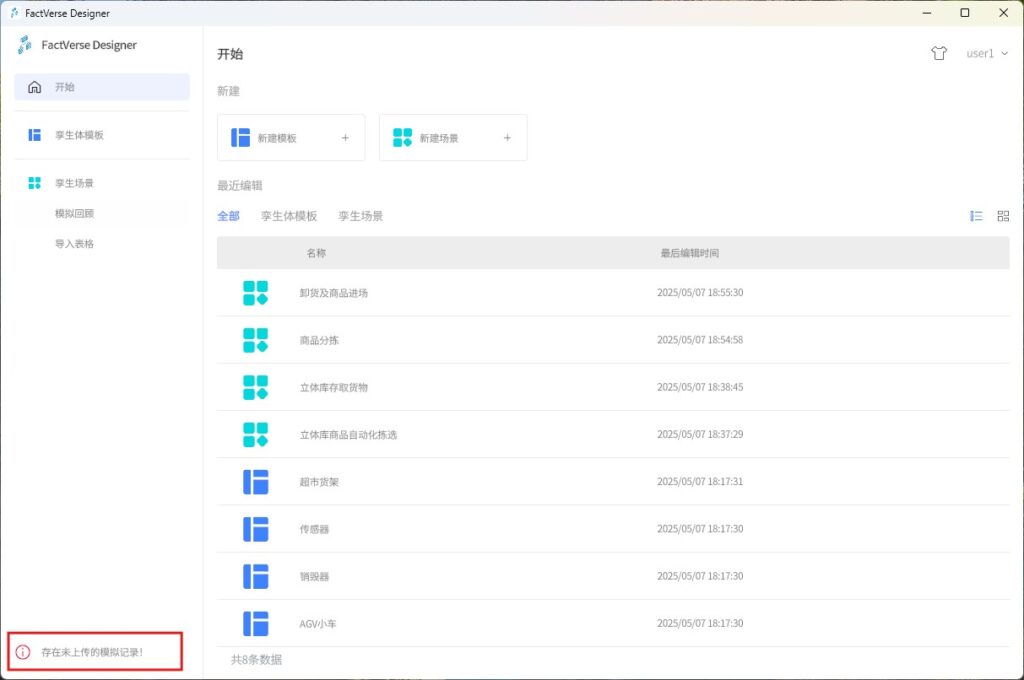The image size is (1024, 680).
Task: Select the 开始 home sidebar item
Action: coord(102,87)
